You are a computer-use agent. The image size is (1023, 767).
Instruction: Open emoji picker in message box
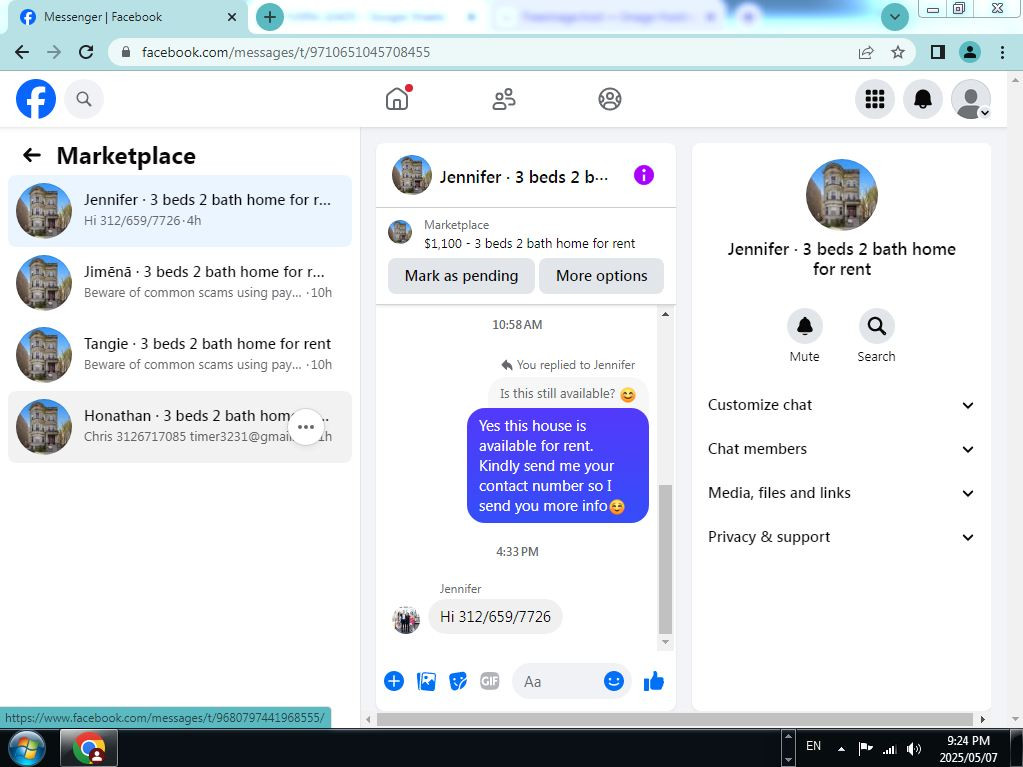614,682
